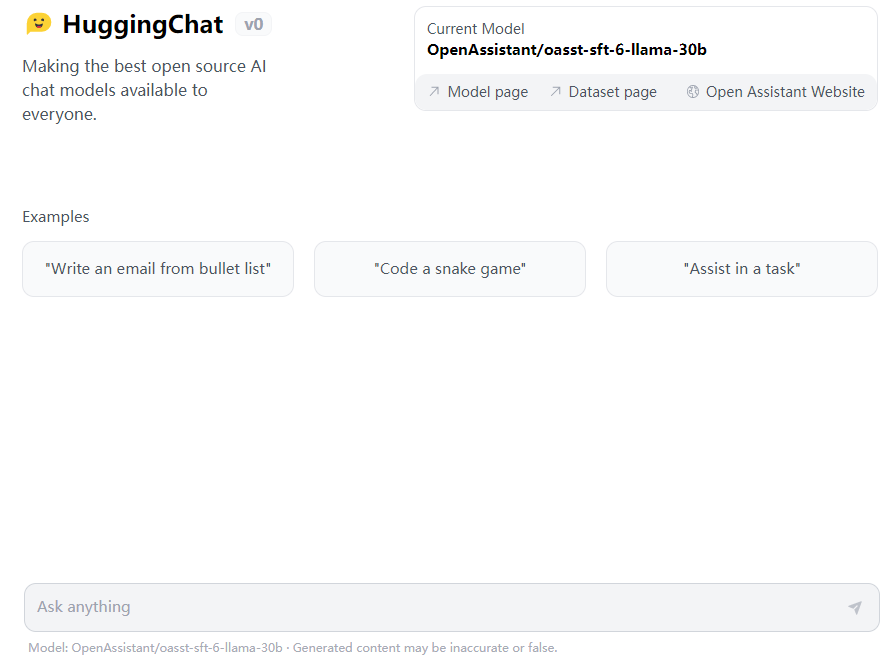Viewport: 892px width, 658px height.
Task: Click the paper plane send icon
Action: click(x=855, y=607)
